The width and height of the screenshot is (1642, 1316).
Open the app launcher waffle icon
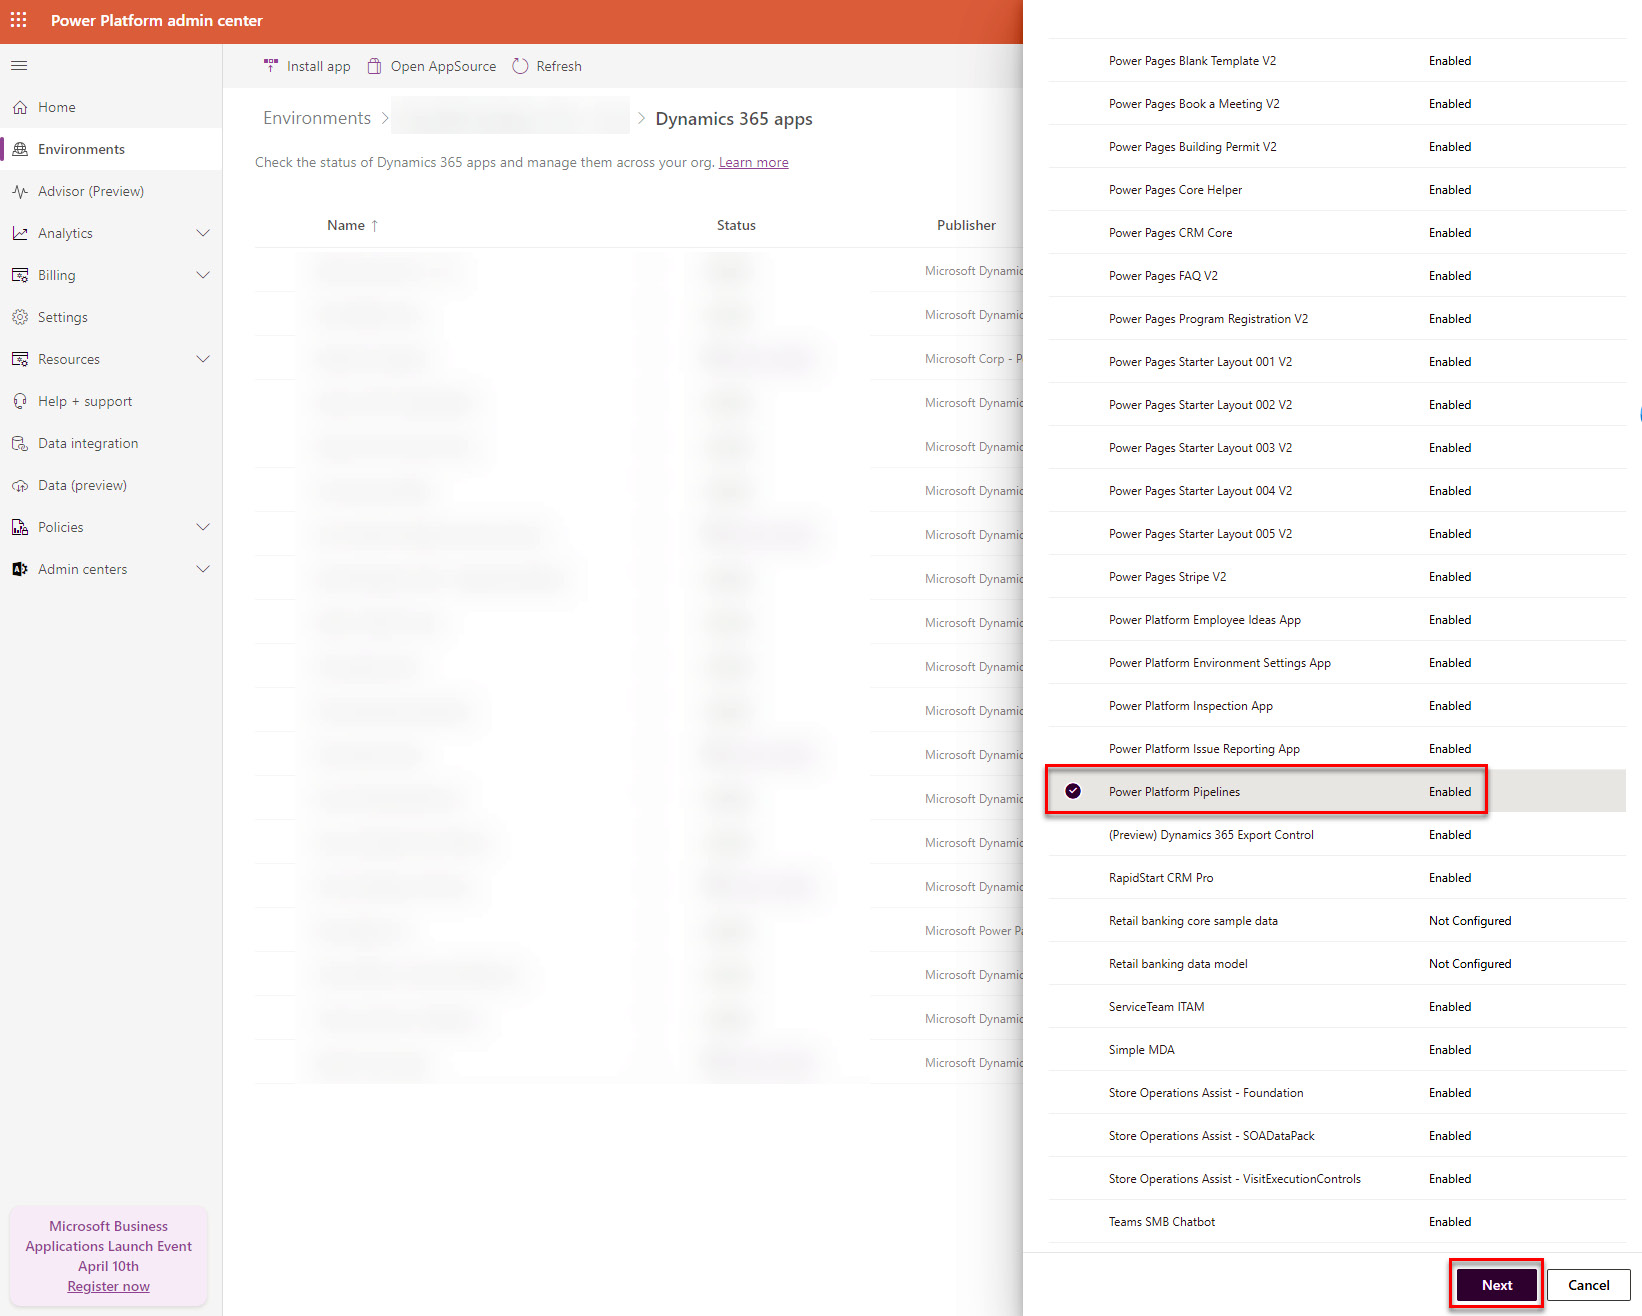(x=19, y=20)
